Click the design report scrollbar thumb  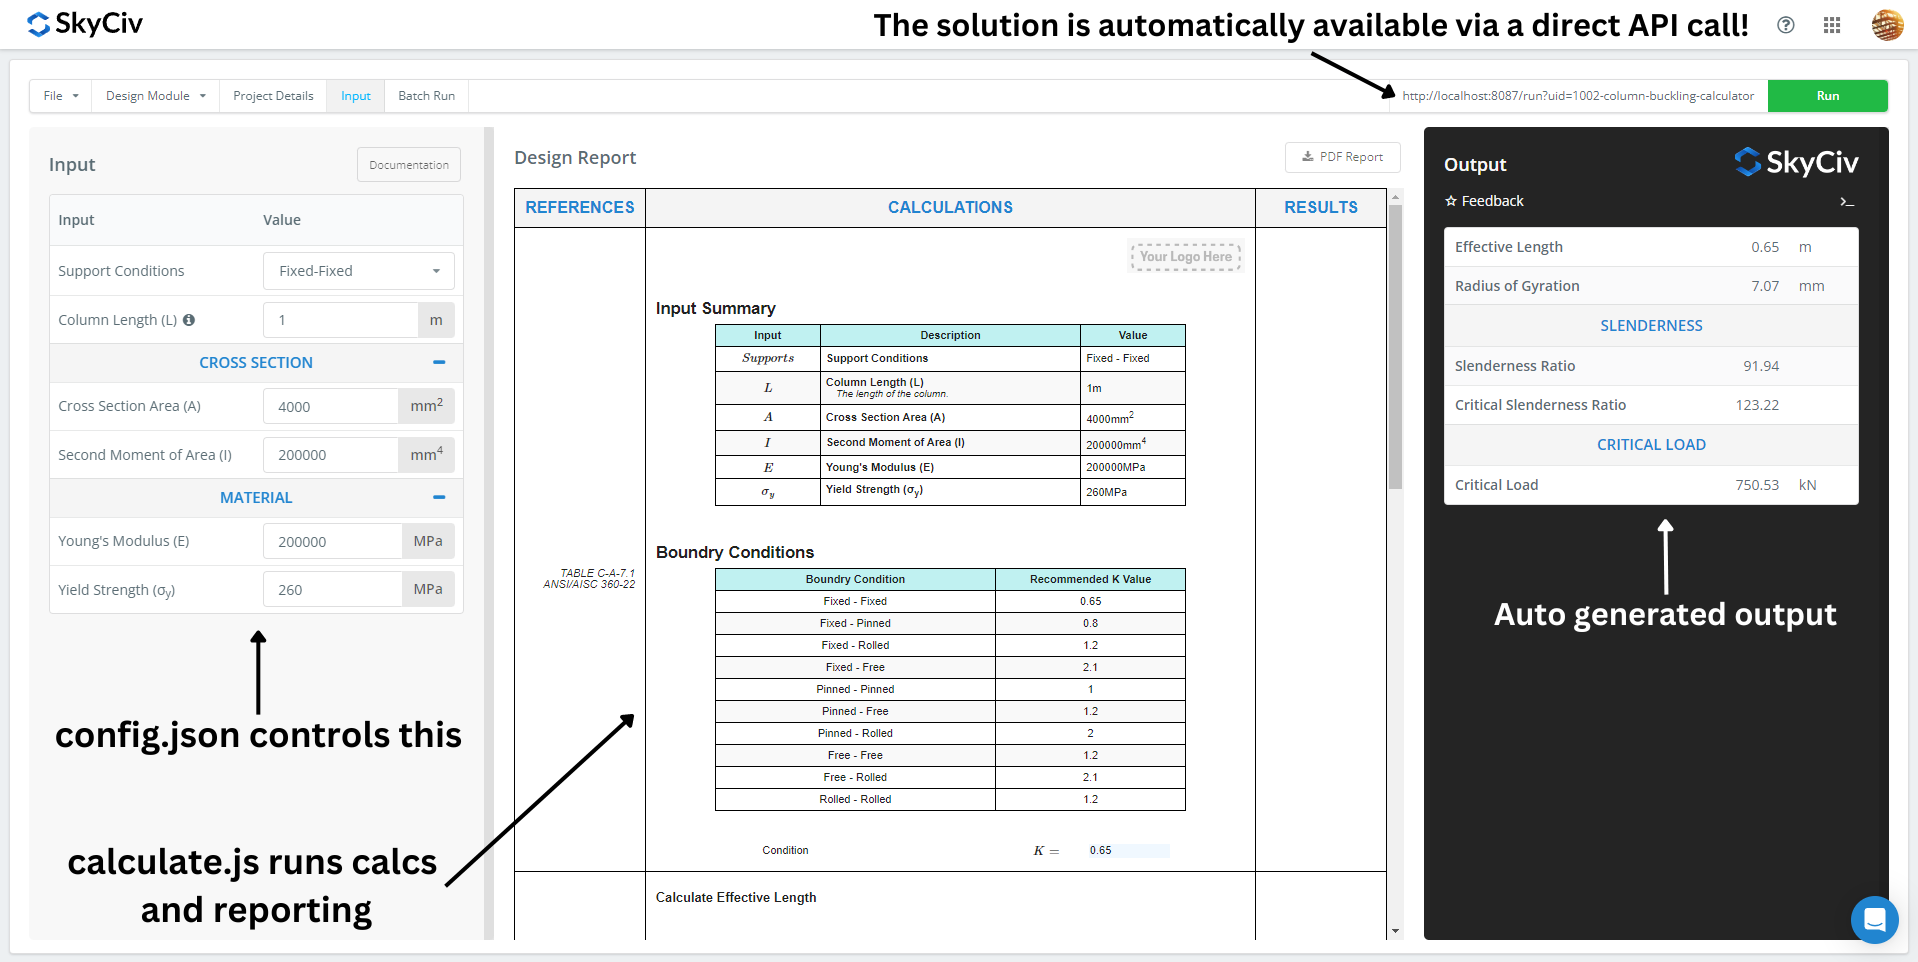[x=1395, y=346]
